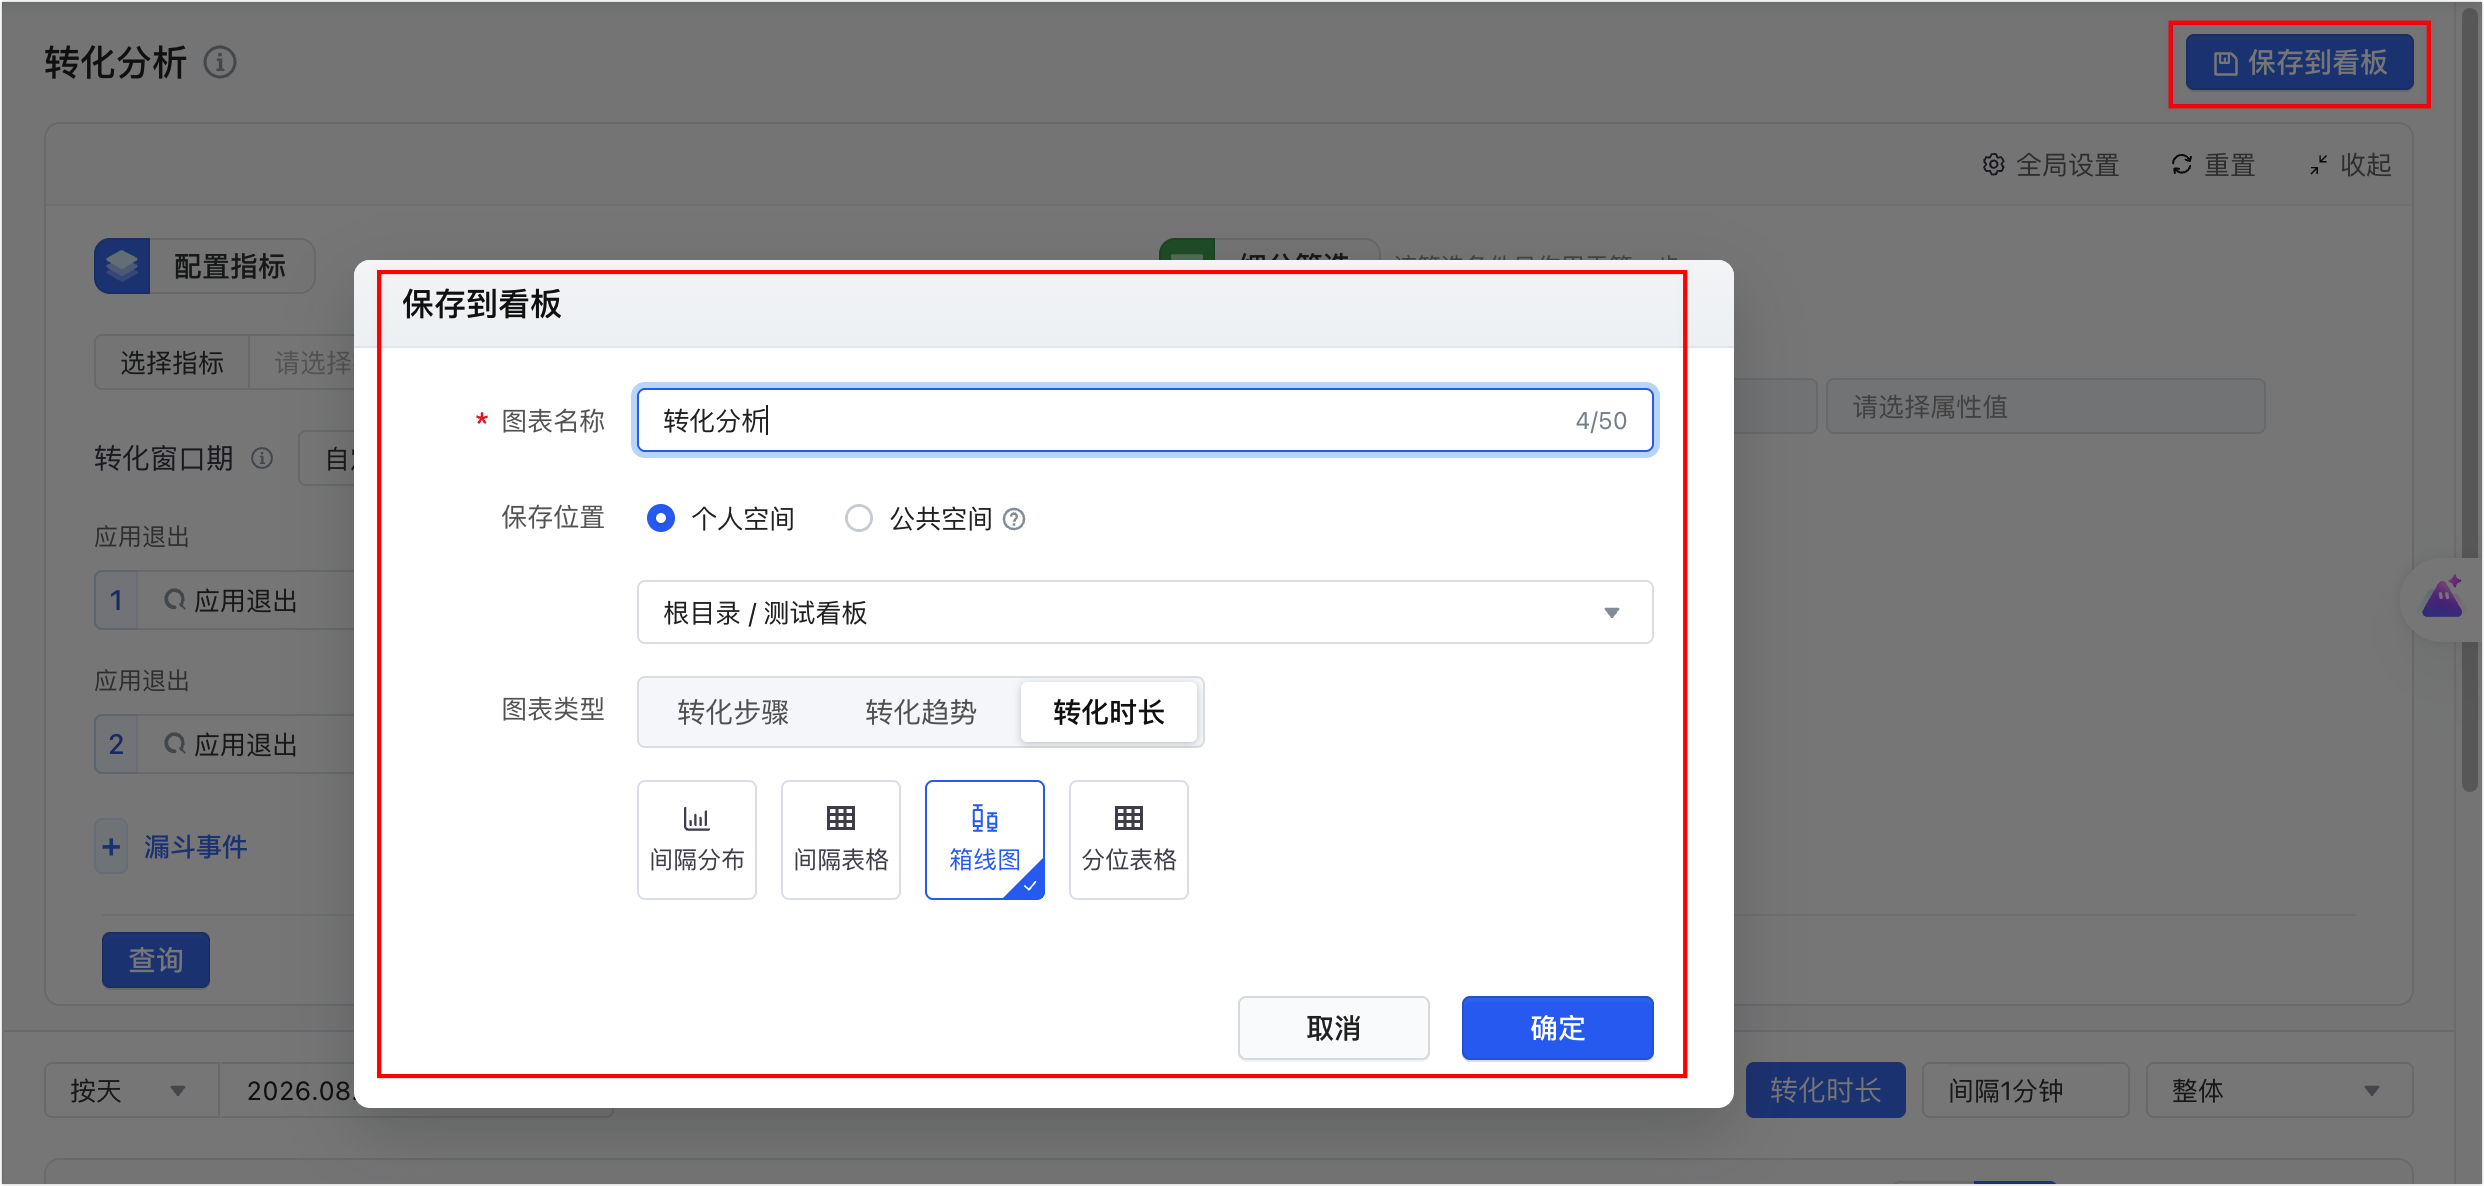Click info icon beside 转化窗口期
Viewport: 2484px width, 1186px height.
click(262, 458)
